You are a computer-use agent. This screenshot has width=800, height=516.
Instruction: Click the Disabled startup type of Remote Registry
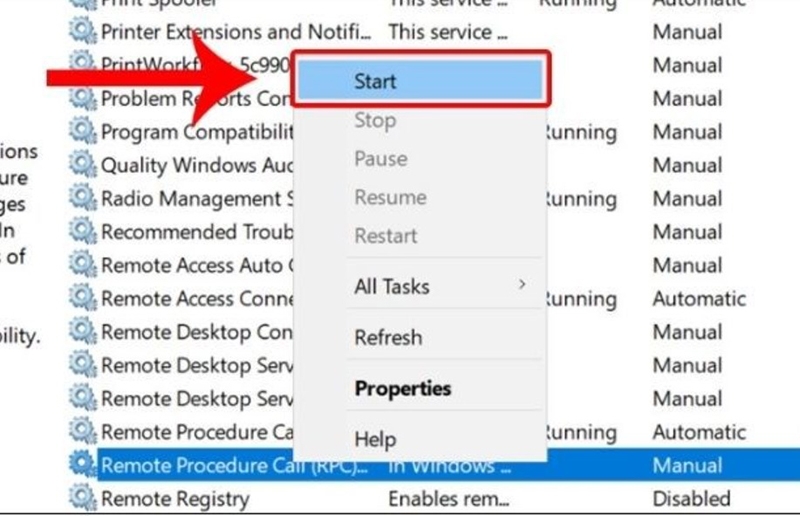point(691,498)
